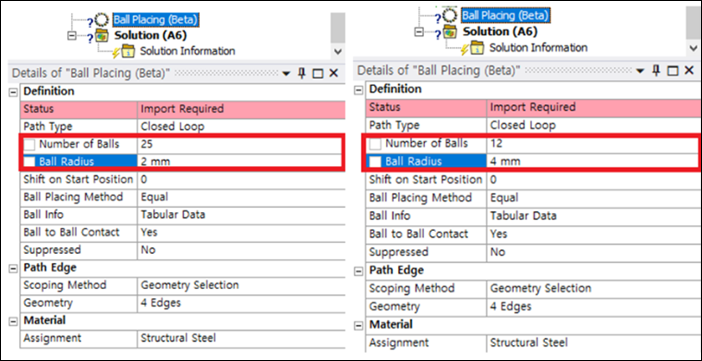Edit Ball Radius value 4 mm

tap(592, 161)
